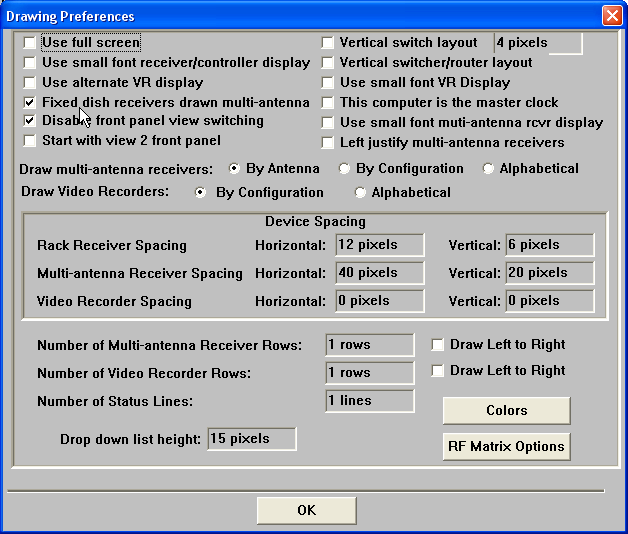Check This computer is the master clock
The height and width of the screenshot is (534, 628).
pos(328,103)
